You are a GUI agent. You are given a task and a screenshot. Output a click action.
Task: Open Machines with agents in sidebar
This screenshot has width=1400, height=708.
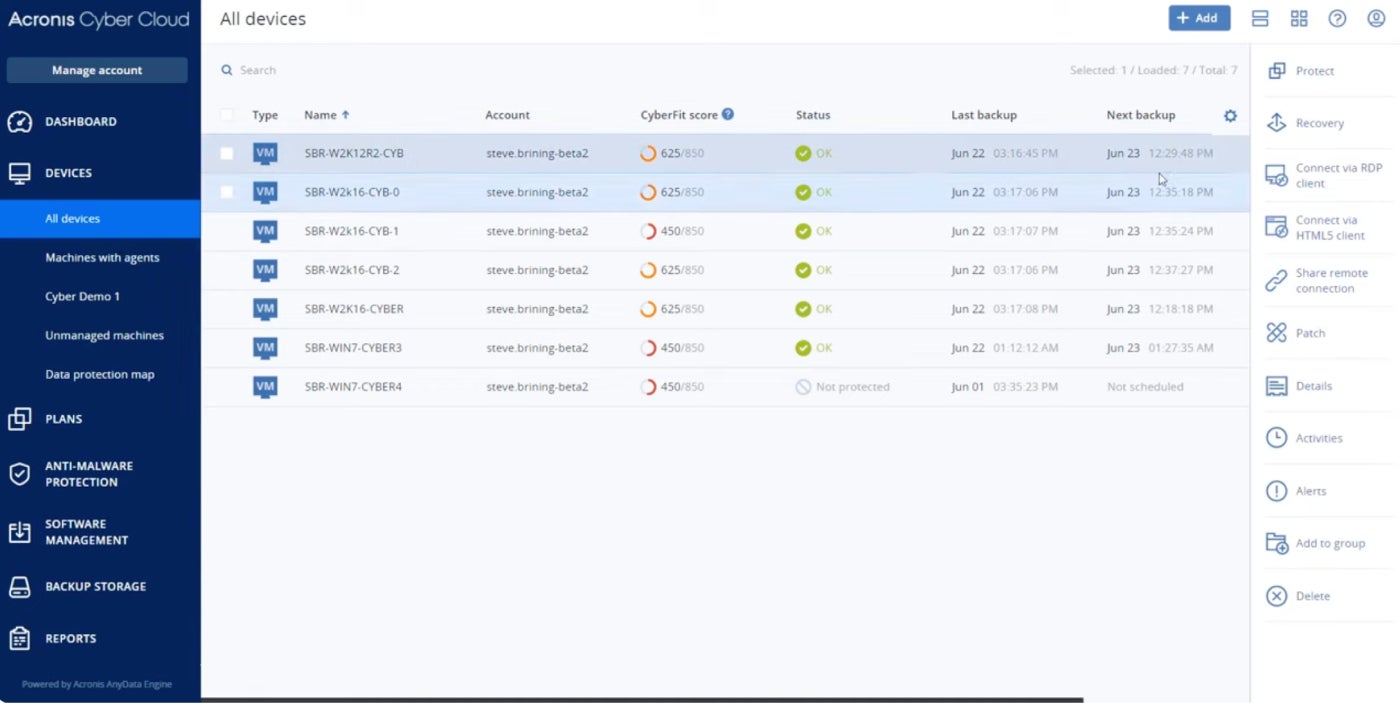pos(102,258)
